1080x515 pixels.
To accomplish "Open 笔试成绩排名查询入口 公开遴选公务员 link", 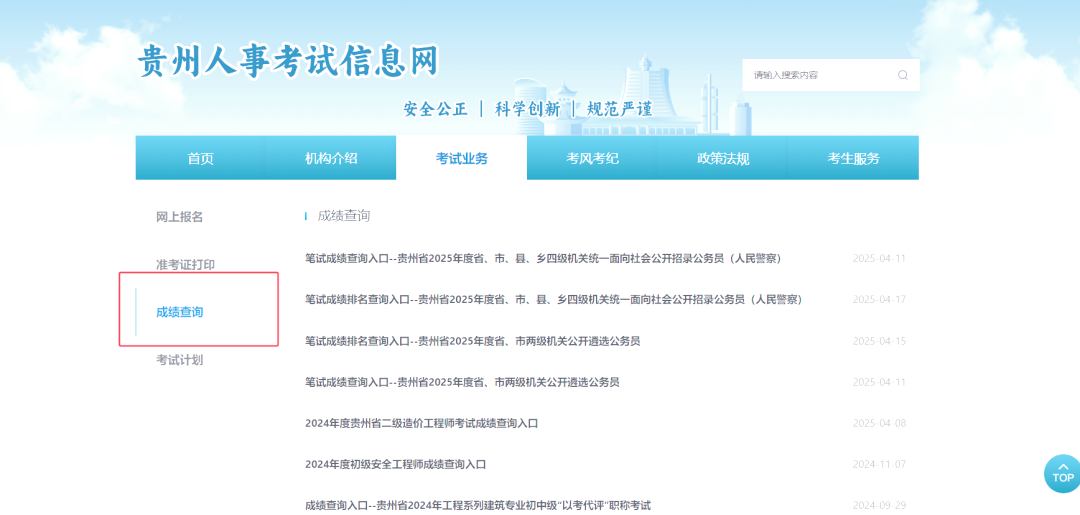I will coord(472,341).
